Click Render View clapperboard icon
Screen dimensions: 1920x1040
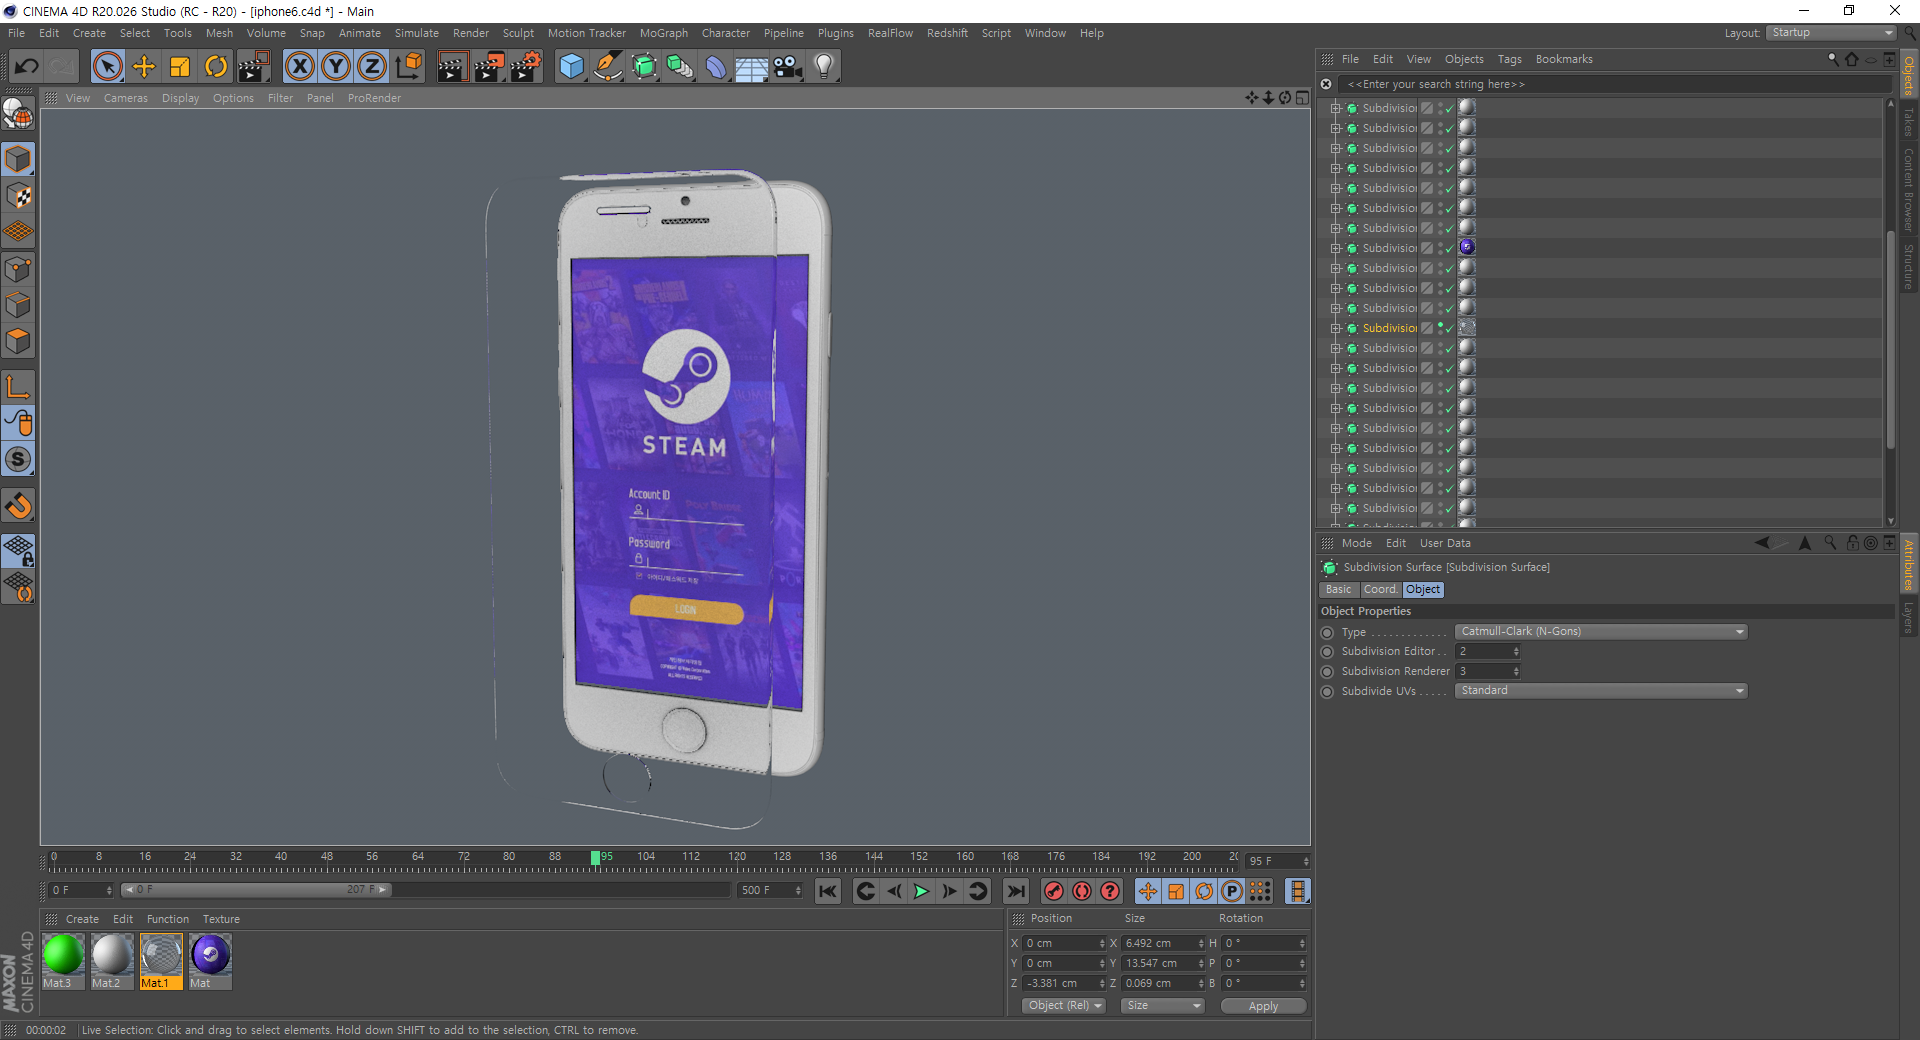[452, 67]
